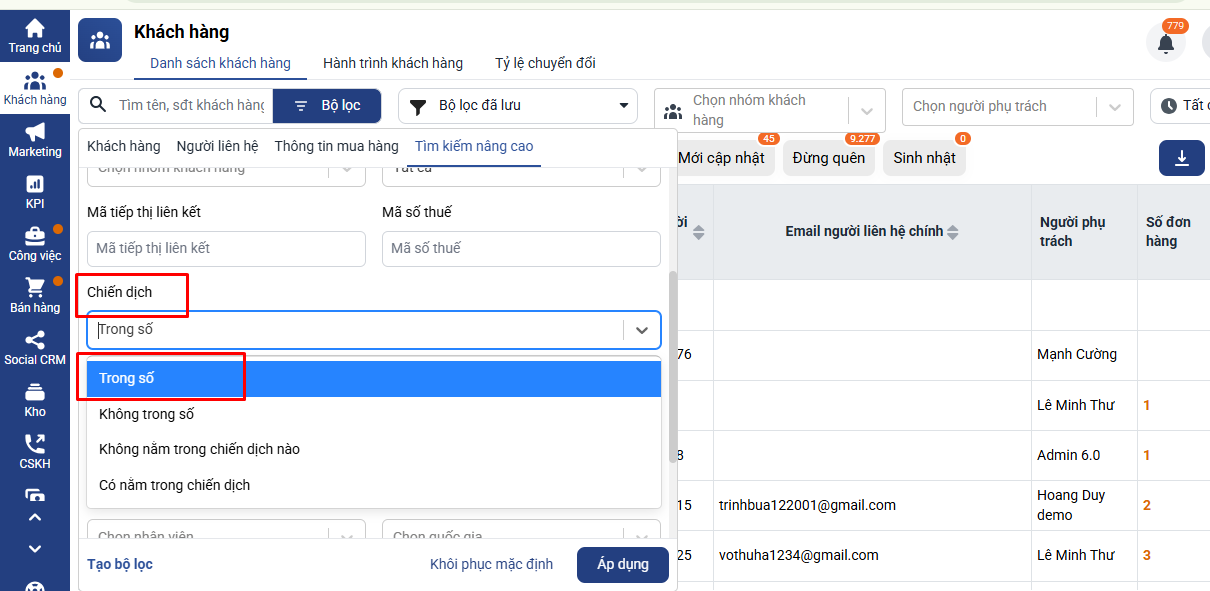Select Không trong số option

pos(147,414)
